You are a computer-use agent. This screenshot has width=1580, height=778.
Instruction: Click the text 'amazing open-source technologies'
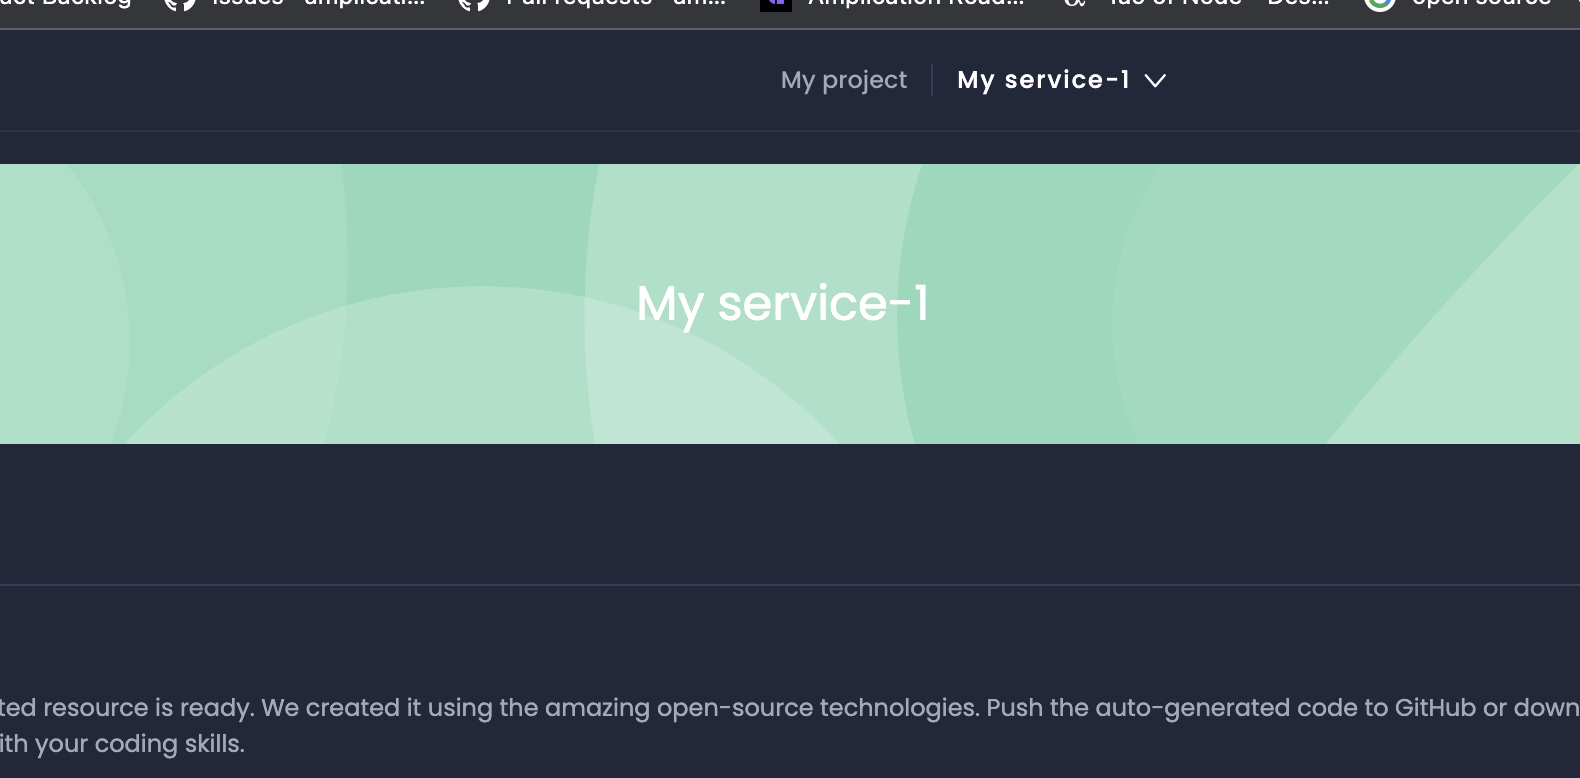762,708
